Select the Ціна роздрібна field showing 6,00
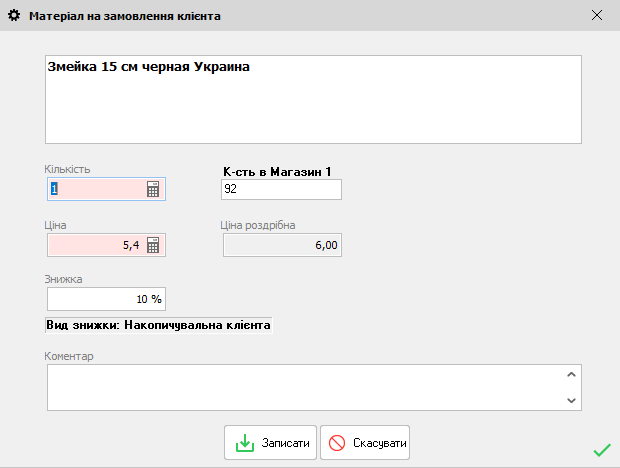The image size is (620, 468). coord(281,245)
